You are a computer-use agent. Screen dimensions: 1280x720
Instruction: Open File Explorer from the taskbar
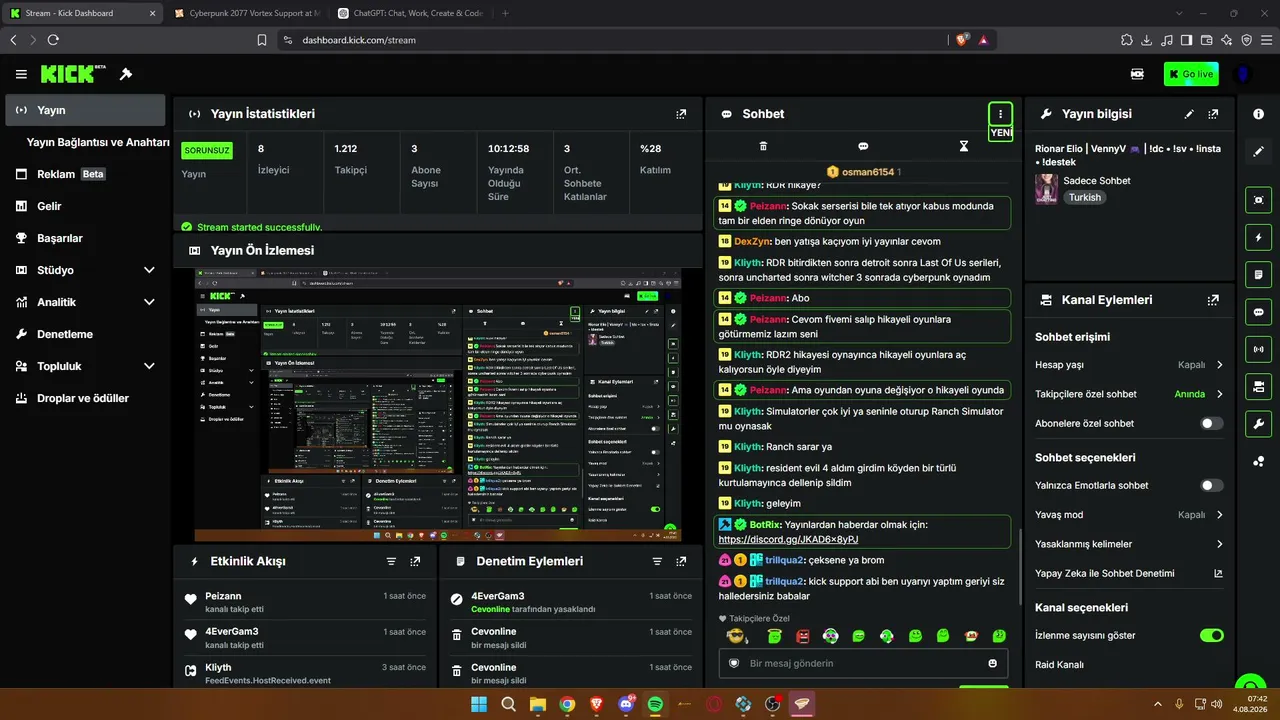(537, 704)
